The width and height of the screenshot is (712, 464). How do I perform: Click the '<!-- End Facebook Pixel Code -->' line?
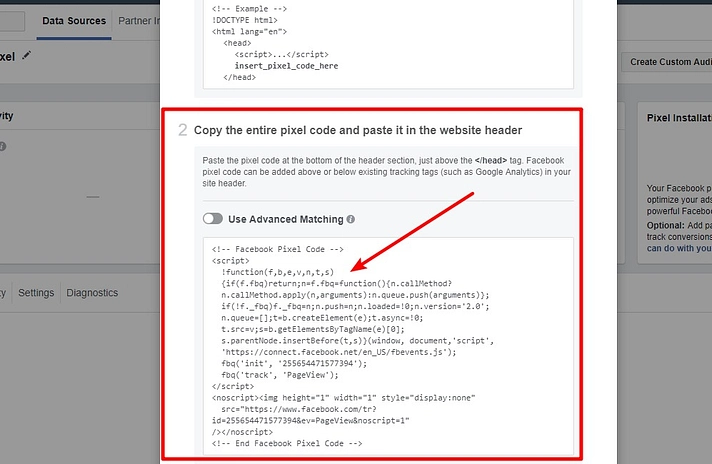tap(287, 444)
